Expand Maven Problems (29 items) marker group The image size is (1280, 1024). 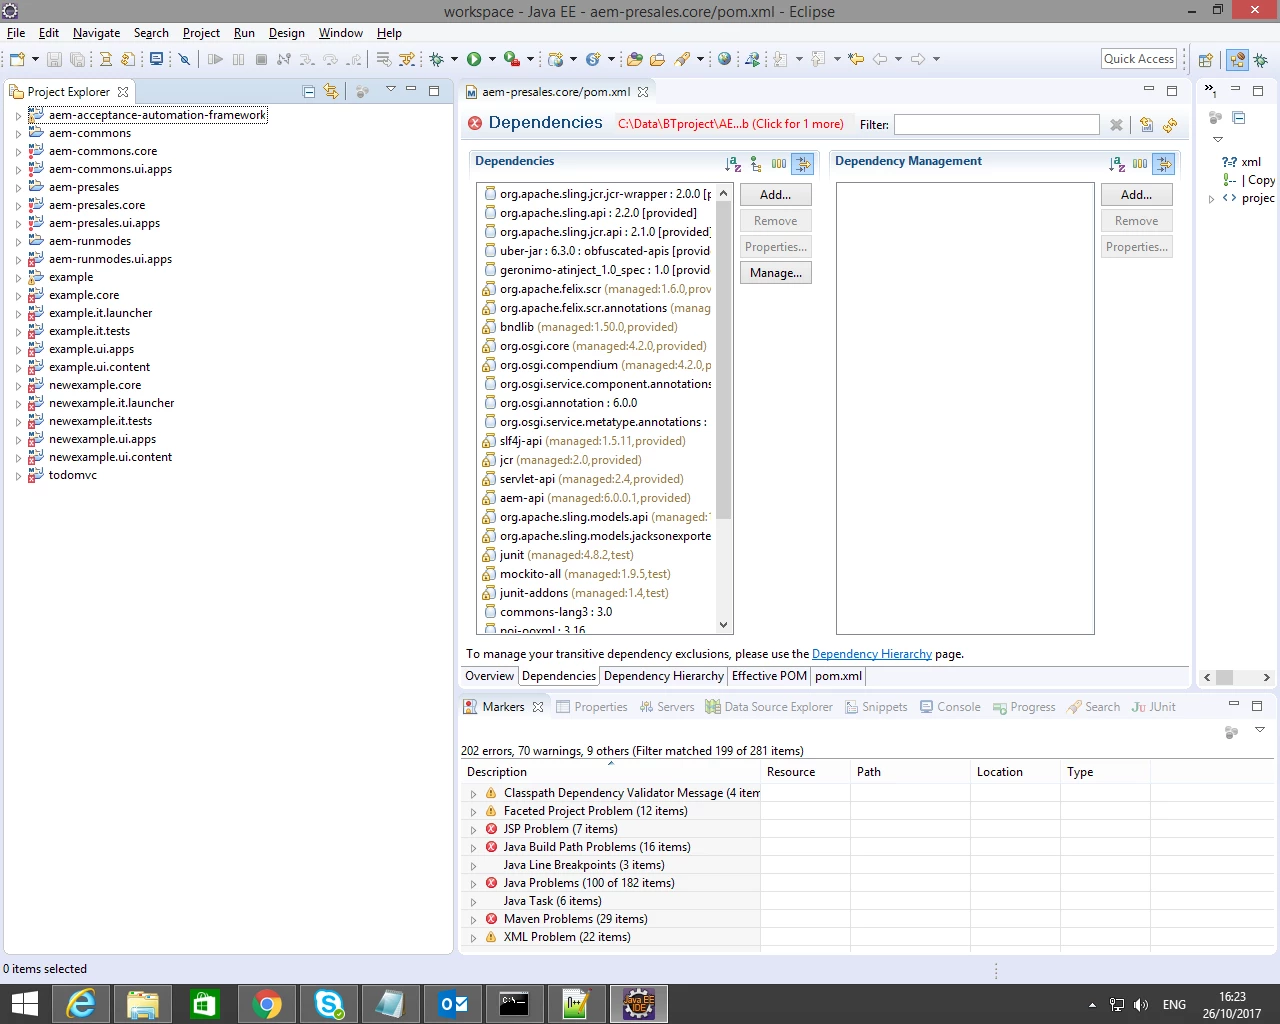[473, 920]
